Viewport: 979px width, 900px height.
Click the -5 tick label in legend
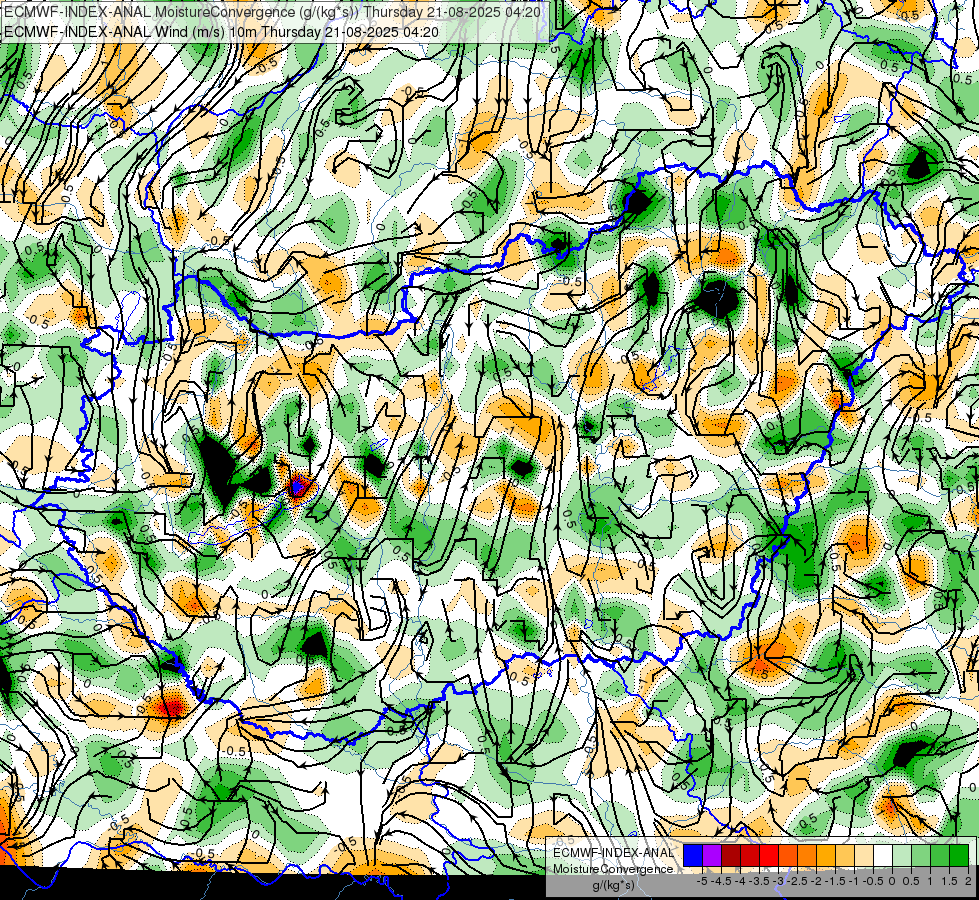click(702, 881)
